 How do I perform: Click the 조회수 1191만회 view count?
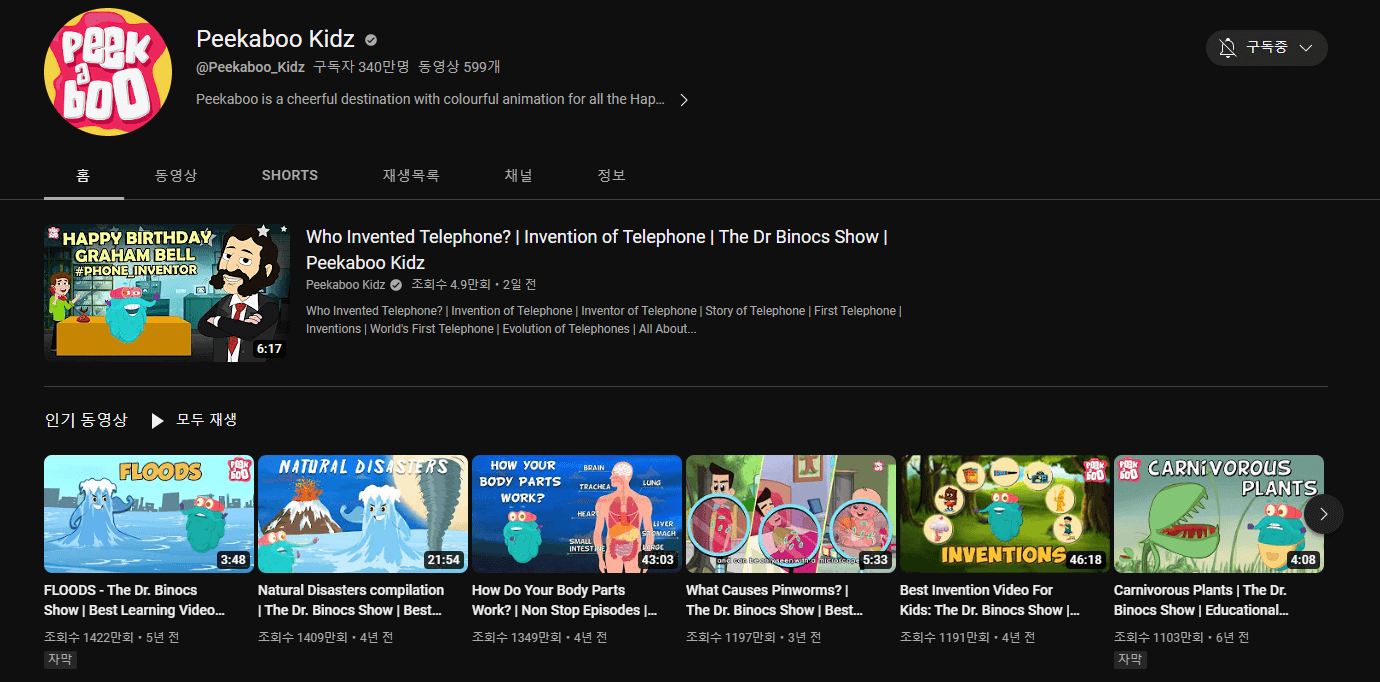click(945, 637)
